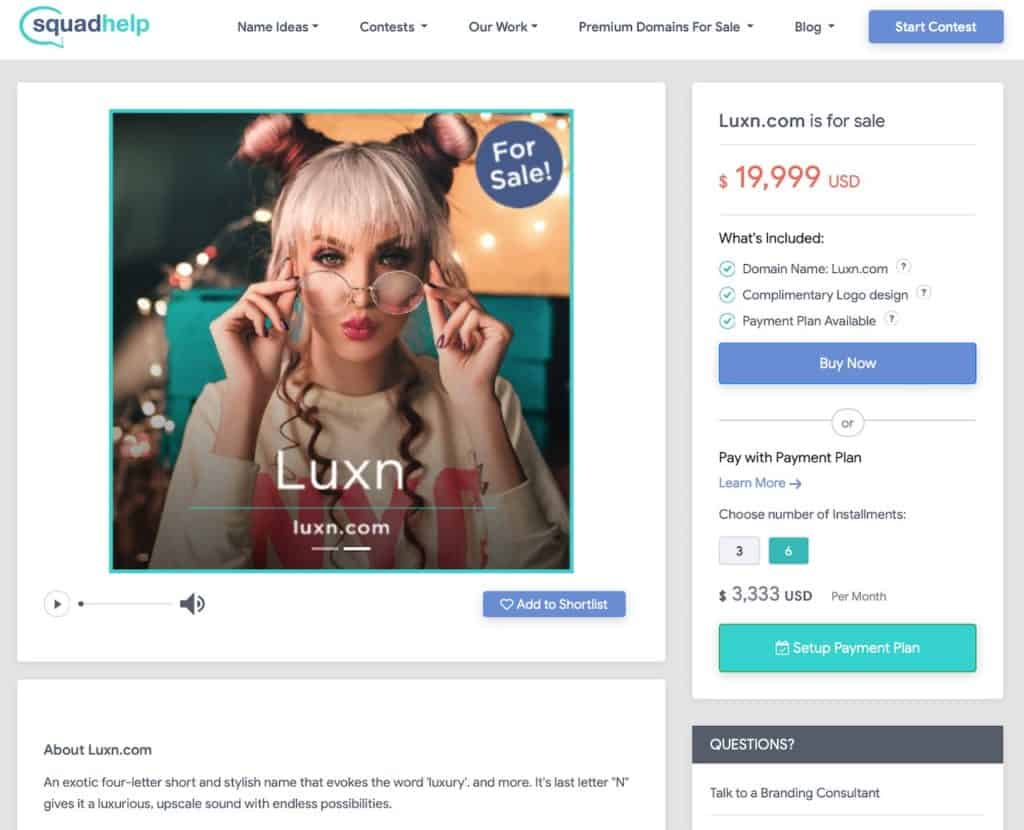
Task: Click the Domain Name checkmark icon
Action: pyautogui.click(x=727, y=269)
